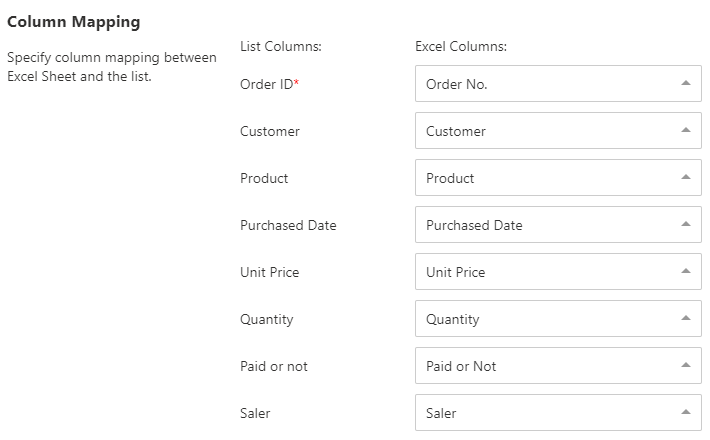Viewport: 710px width, 440px height.
Task: Choose the Purchased Date Excel column box
Action: (x=558, y=225)
